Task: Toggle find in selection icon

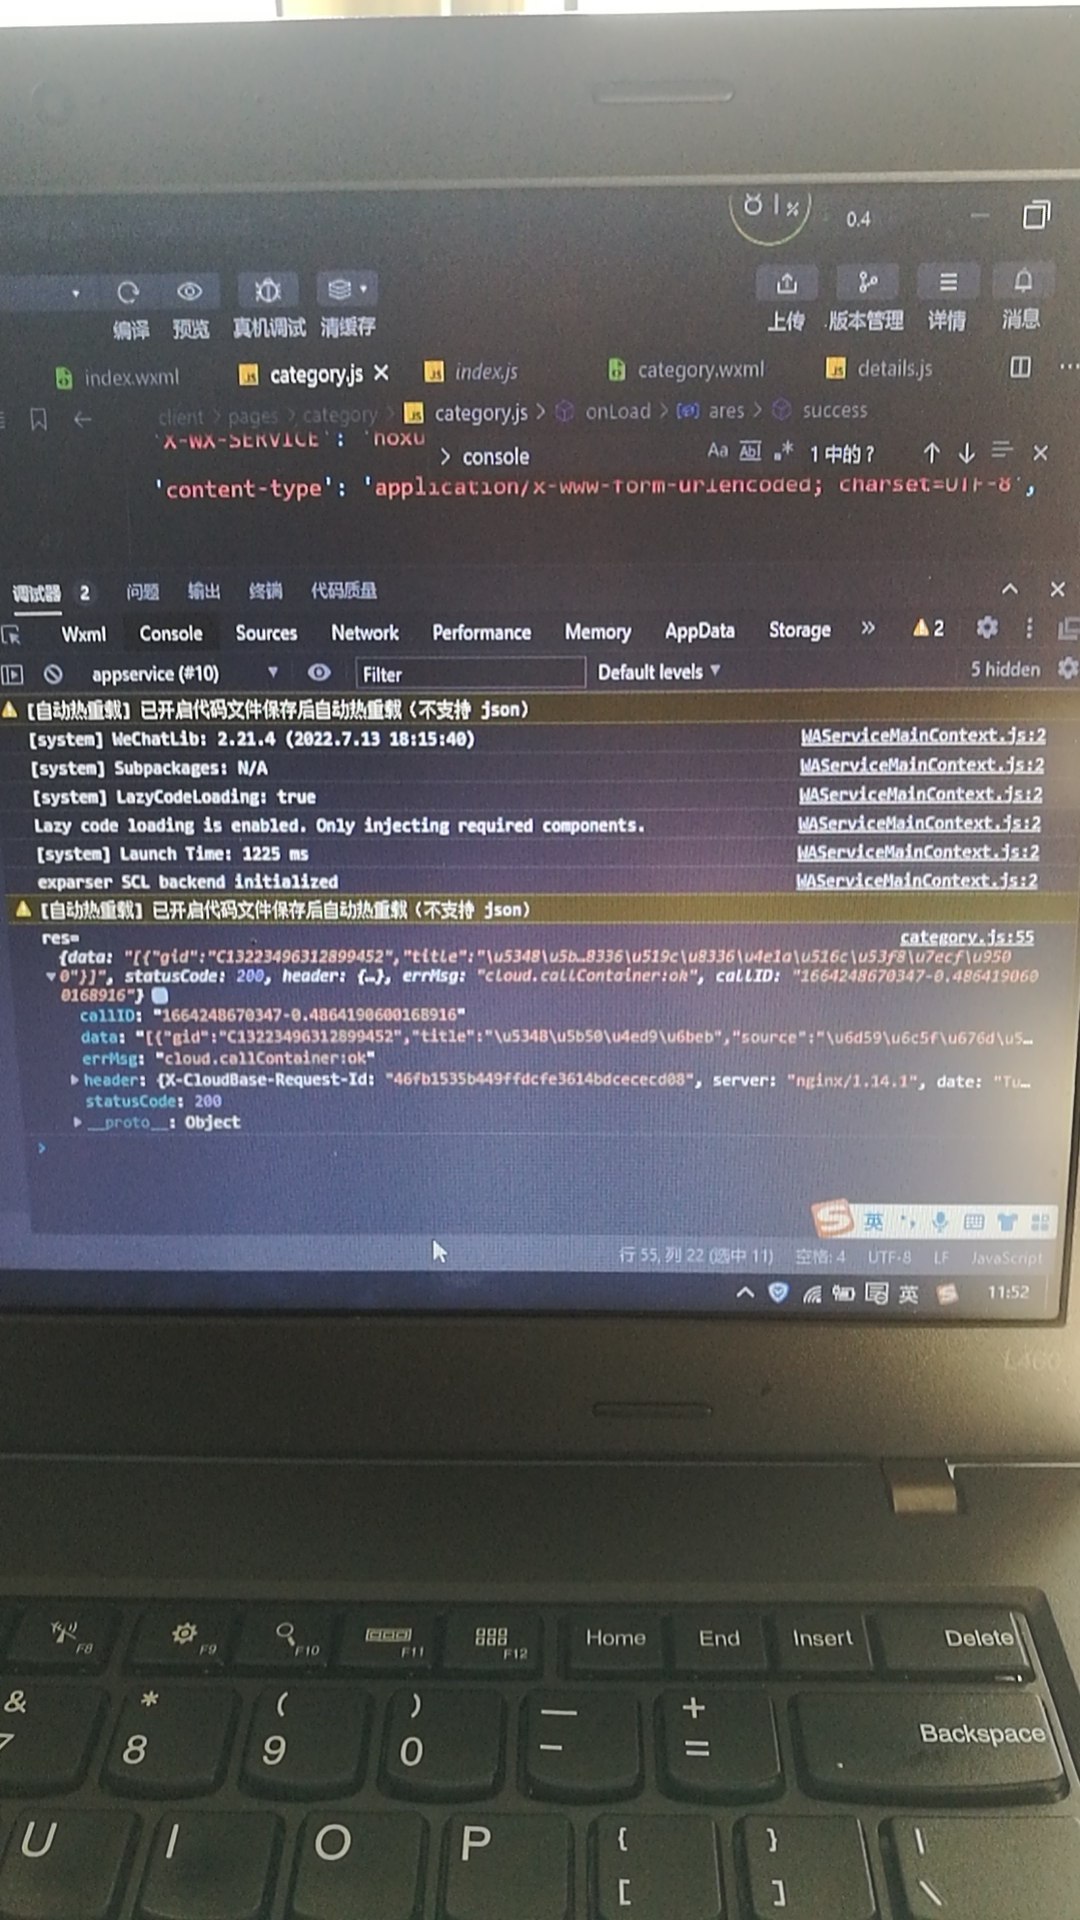Action: [1002, 451]
